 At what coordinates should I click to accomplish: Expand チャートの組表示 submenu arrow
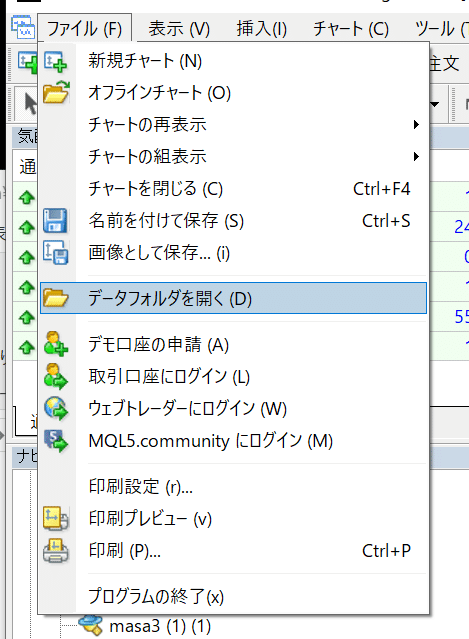(x=416, y=156)
